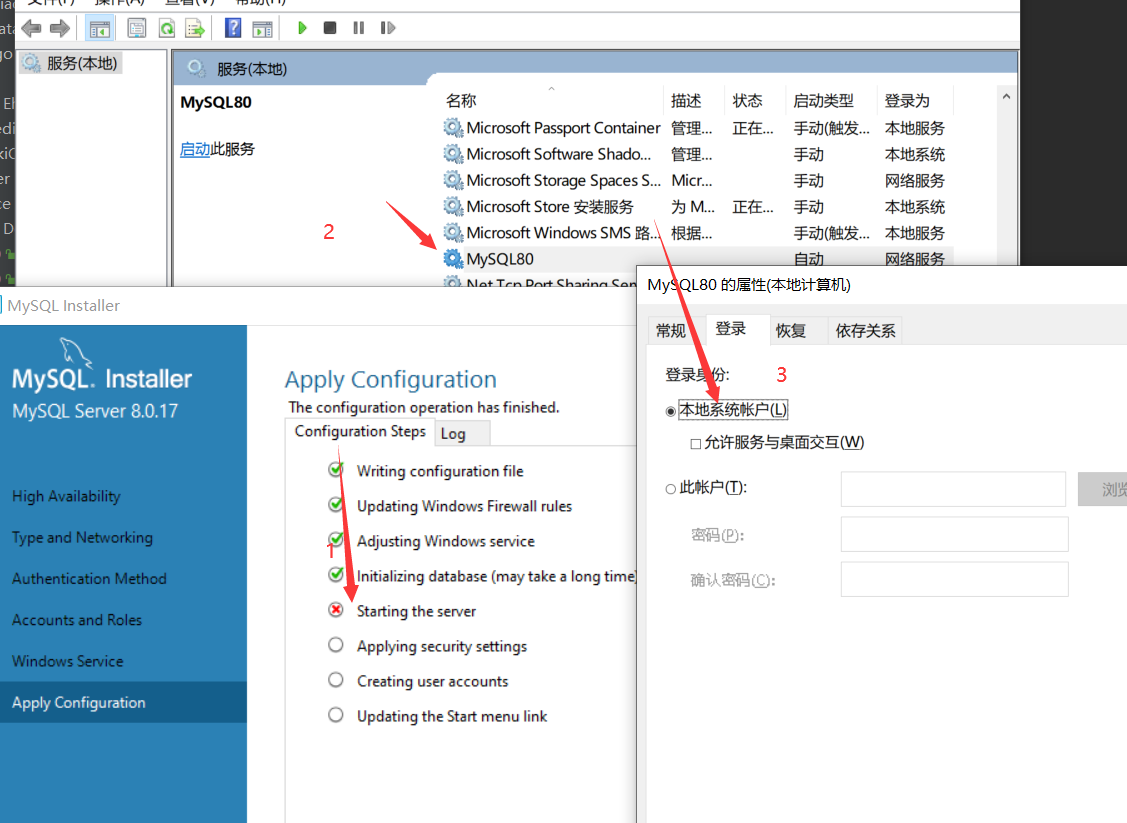
Task: Click the Pause Service icon
Action: 359,28
